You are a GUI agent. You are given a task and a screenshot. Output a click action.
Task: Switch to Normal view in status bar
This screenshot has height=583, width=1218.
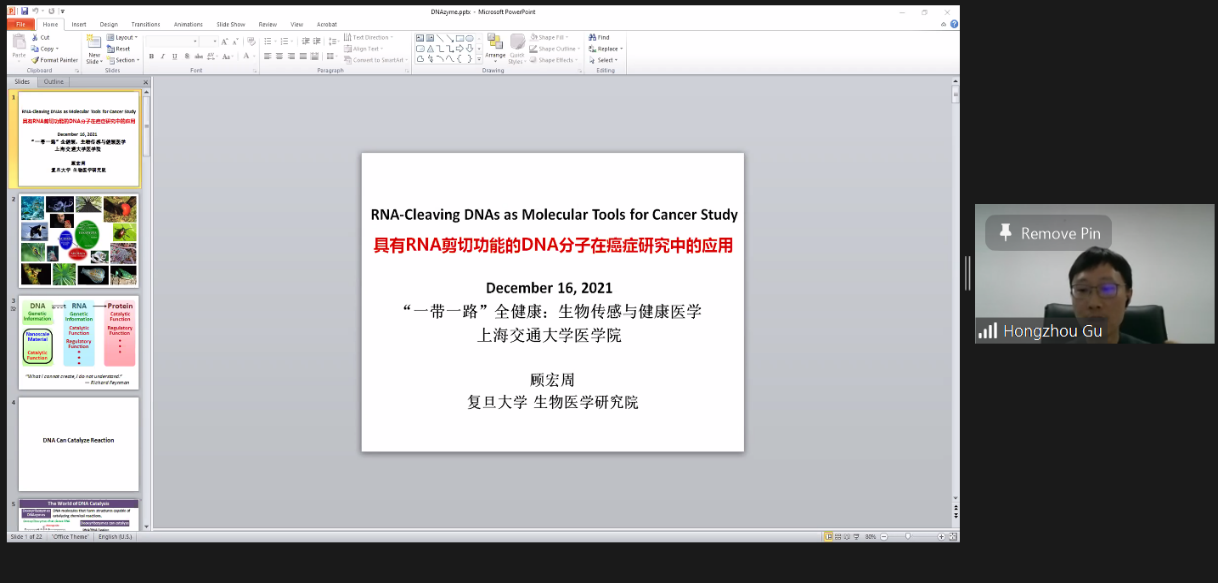point(828,537)
